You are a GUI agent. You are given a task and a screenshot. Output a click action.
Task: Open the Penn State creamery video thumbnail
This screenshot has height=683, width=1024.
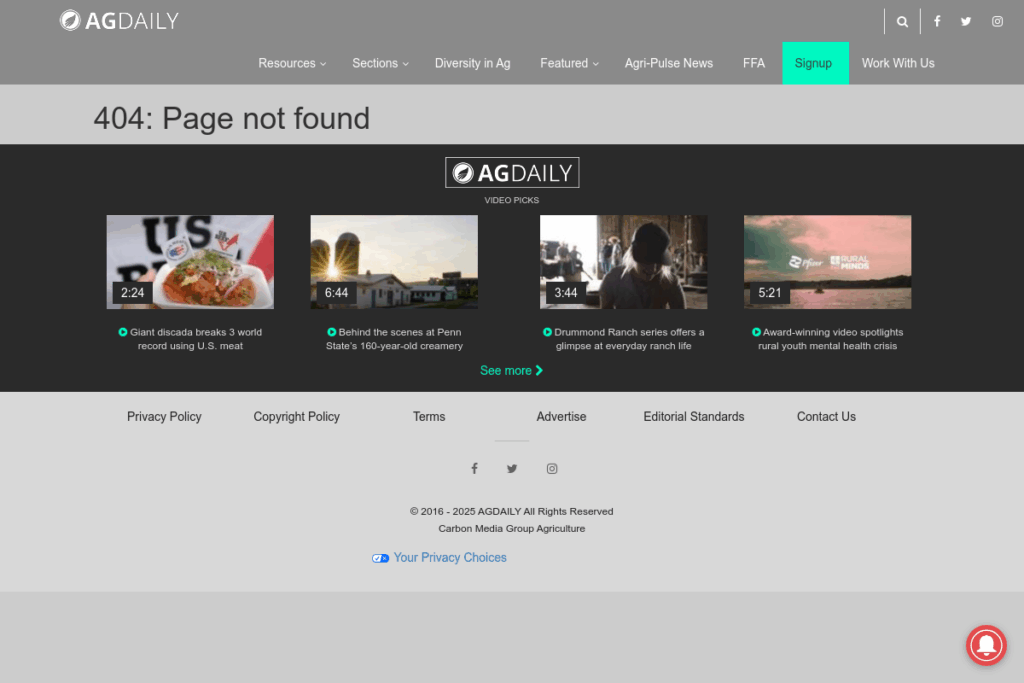click(393, 261)
